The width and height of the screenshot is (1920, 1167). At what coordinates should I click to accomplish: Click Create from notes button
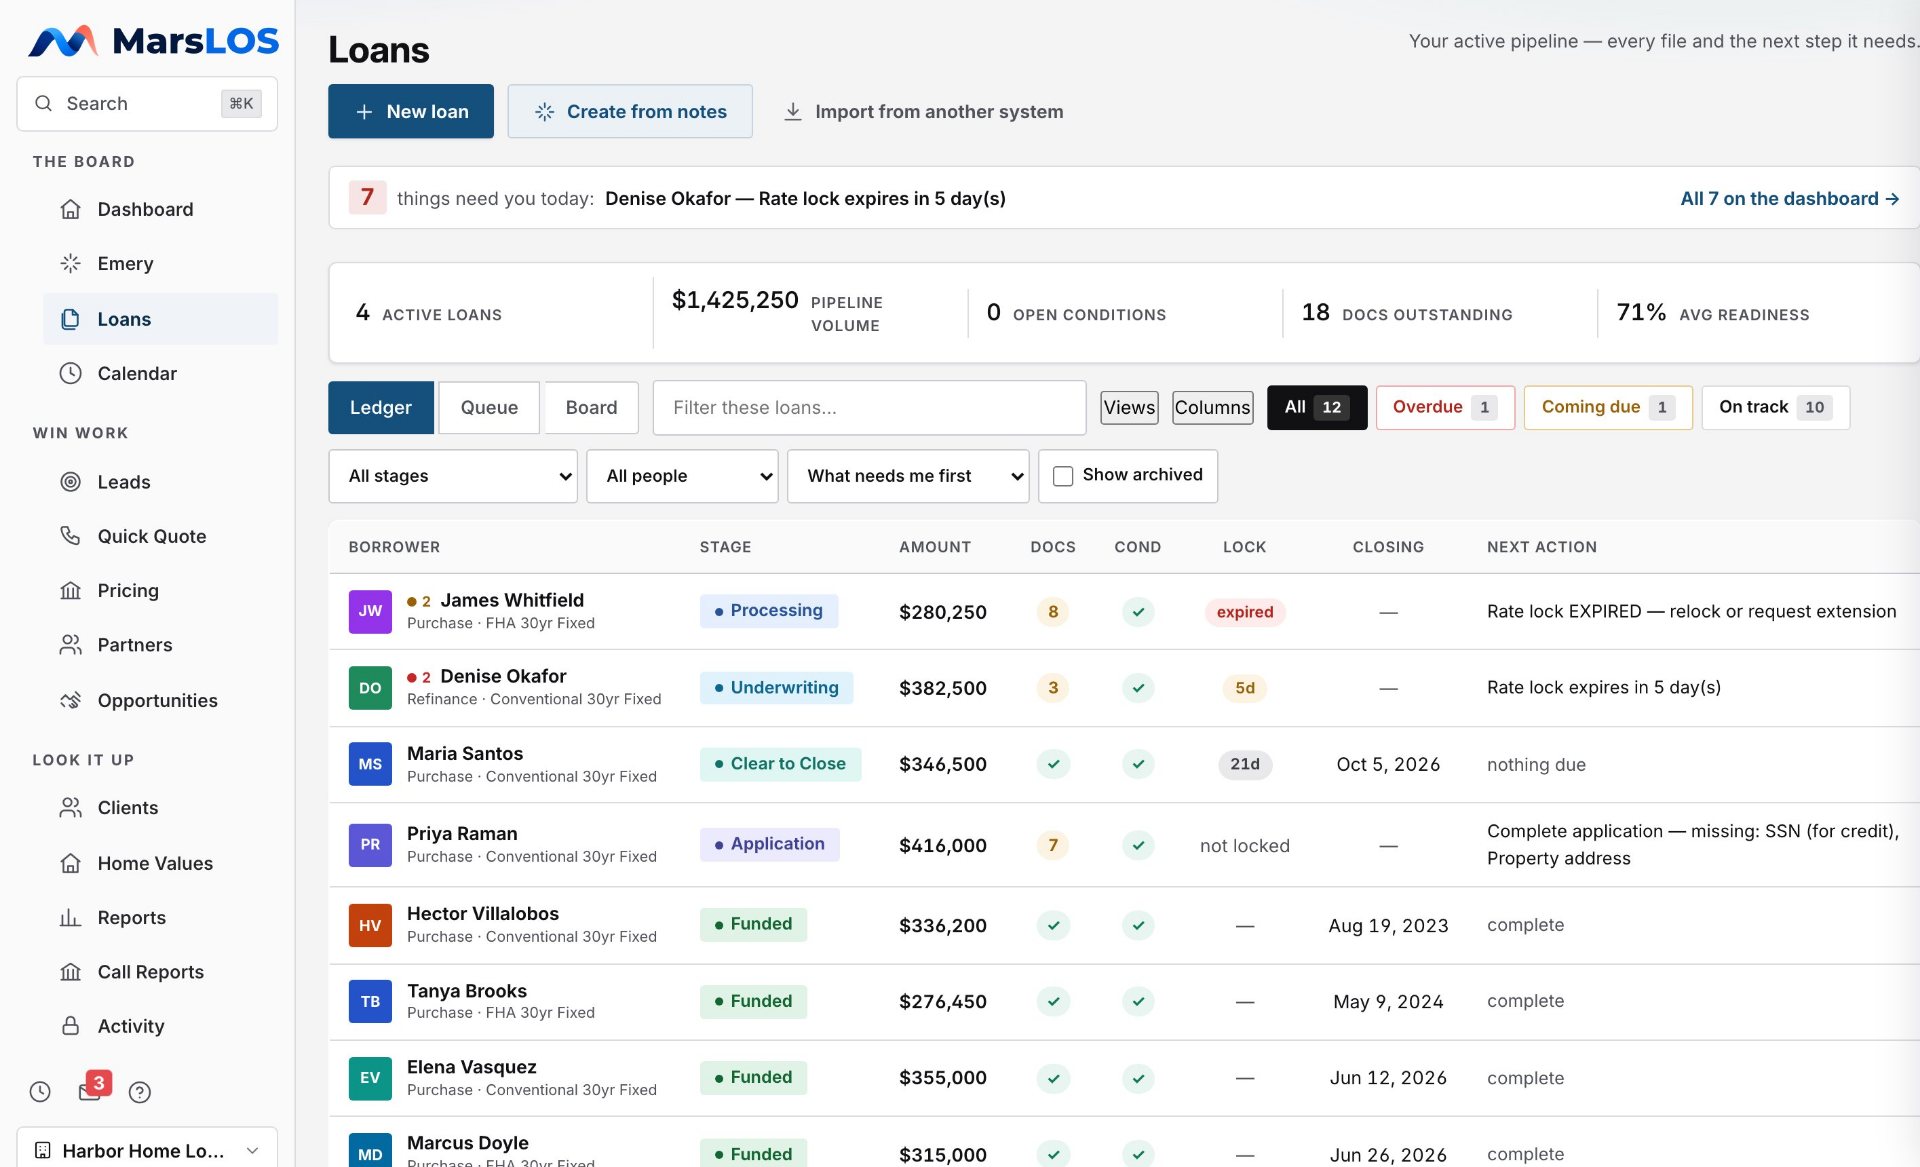click(630, 111)
